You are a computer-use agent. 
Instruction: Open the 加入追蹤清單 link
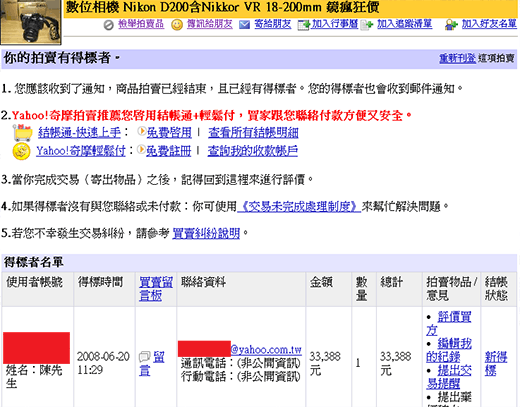[405, 24]
